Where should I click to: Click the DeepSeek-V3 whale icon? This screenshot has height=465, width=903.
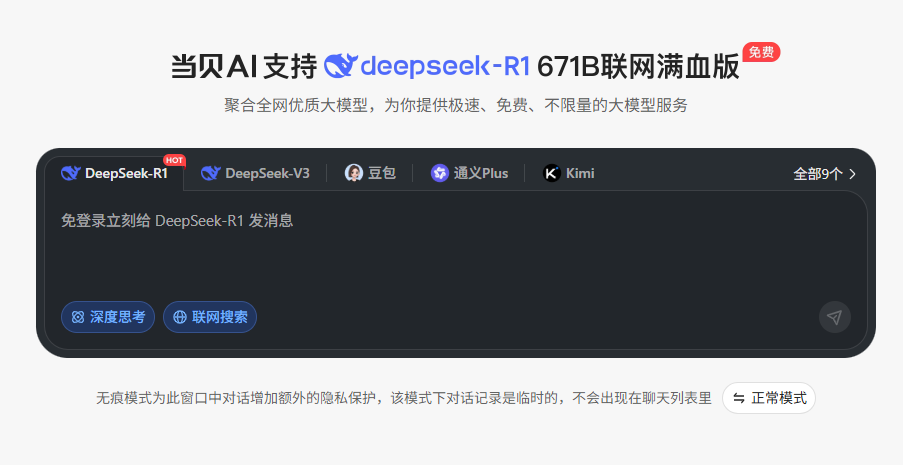(210, 173)
